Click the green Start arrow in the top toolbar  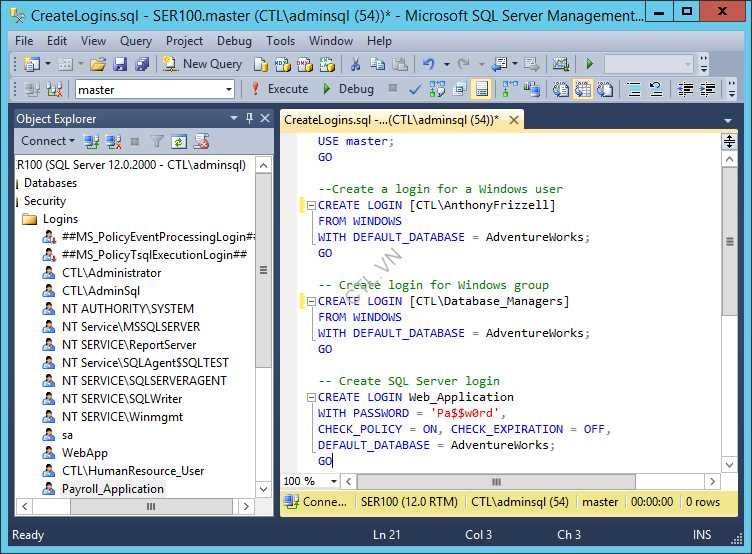coord(589,64)
